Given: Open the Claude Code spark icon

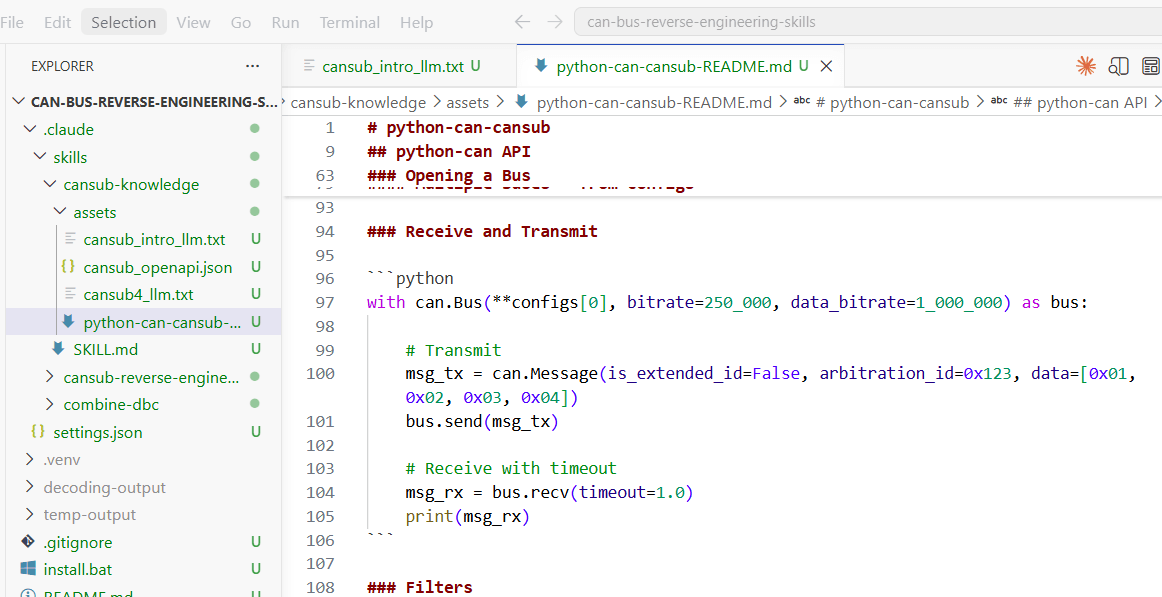Looking at the screenshot, I should (1086, 67).
